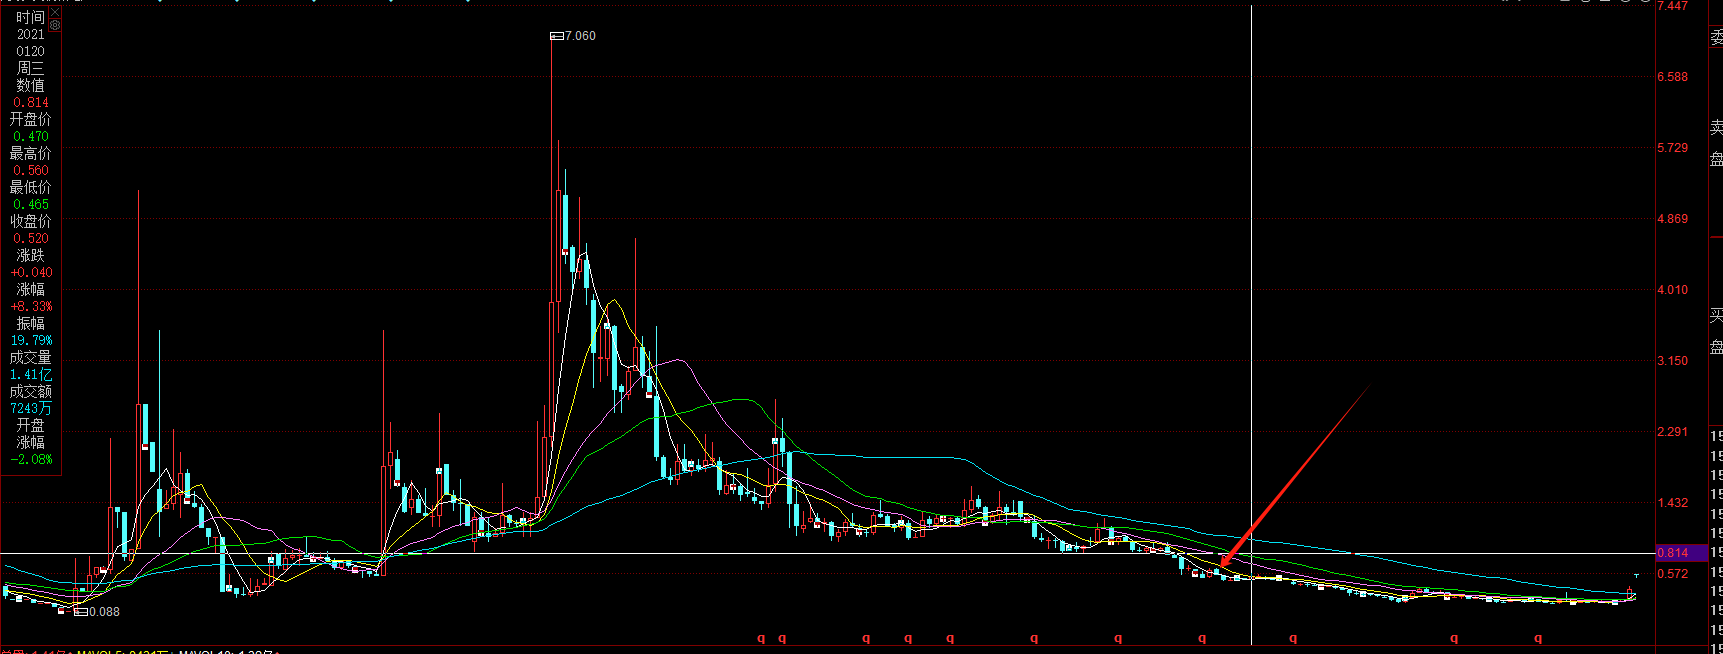
Task: Click the 振幅 label
Action: [x=30, y=323]
